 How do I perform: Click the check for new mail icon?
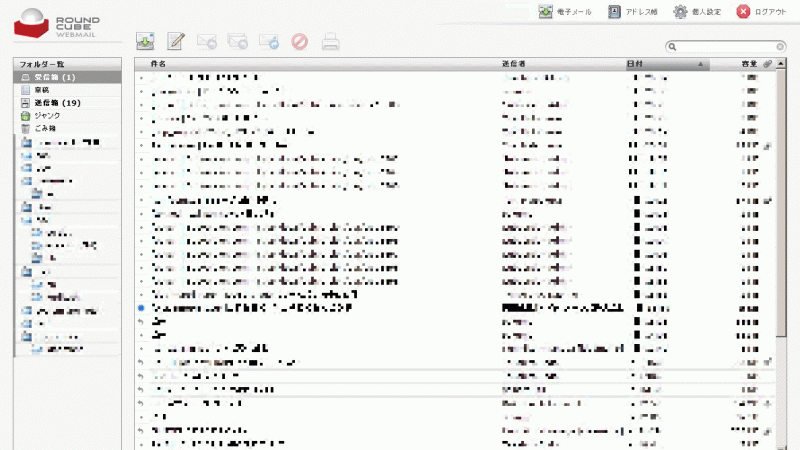(x=146, y=41)
